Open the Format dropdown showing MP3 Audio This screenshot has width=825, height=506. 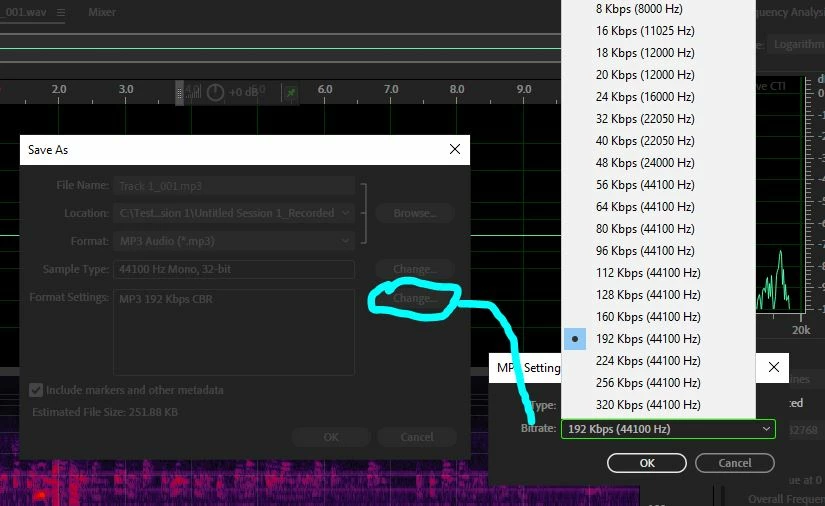[x=234, y=241]
